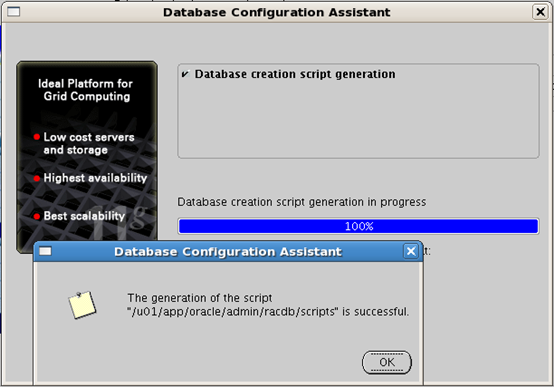Click the checkmark beside script generation step
554x387 pixels.
(185, 74)
